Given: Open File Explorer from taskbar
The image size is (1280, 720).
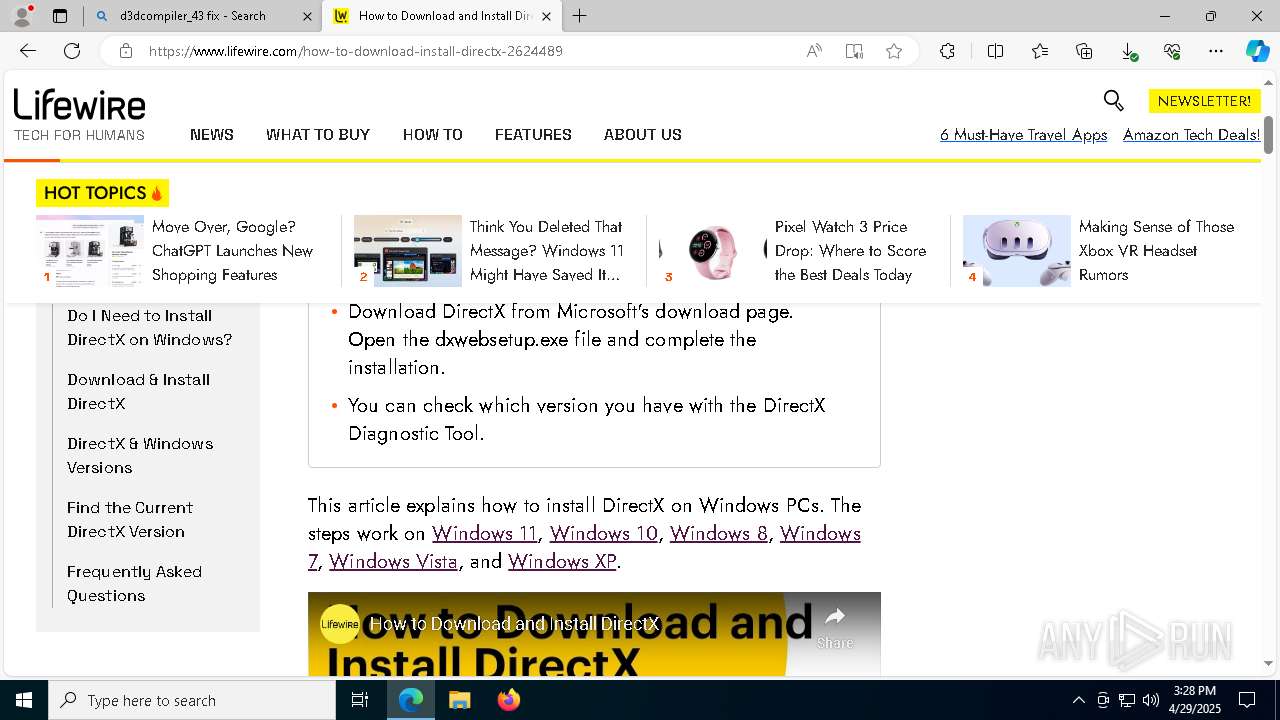Looking at the screenshot, I should coord(459,700).
